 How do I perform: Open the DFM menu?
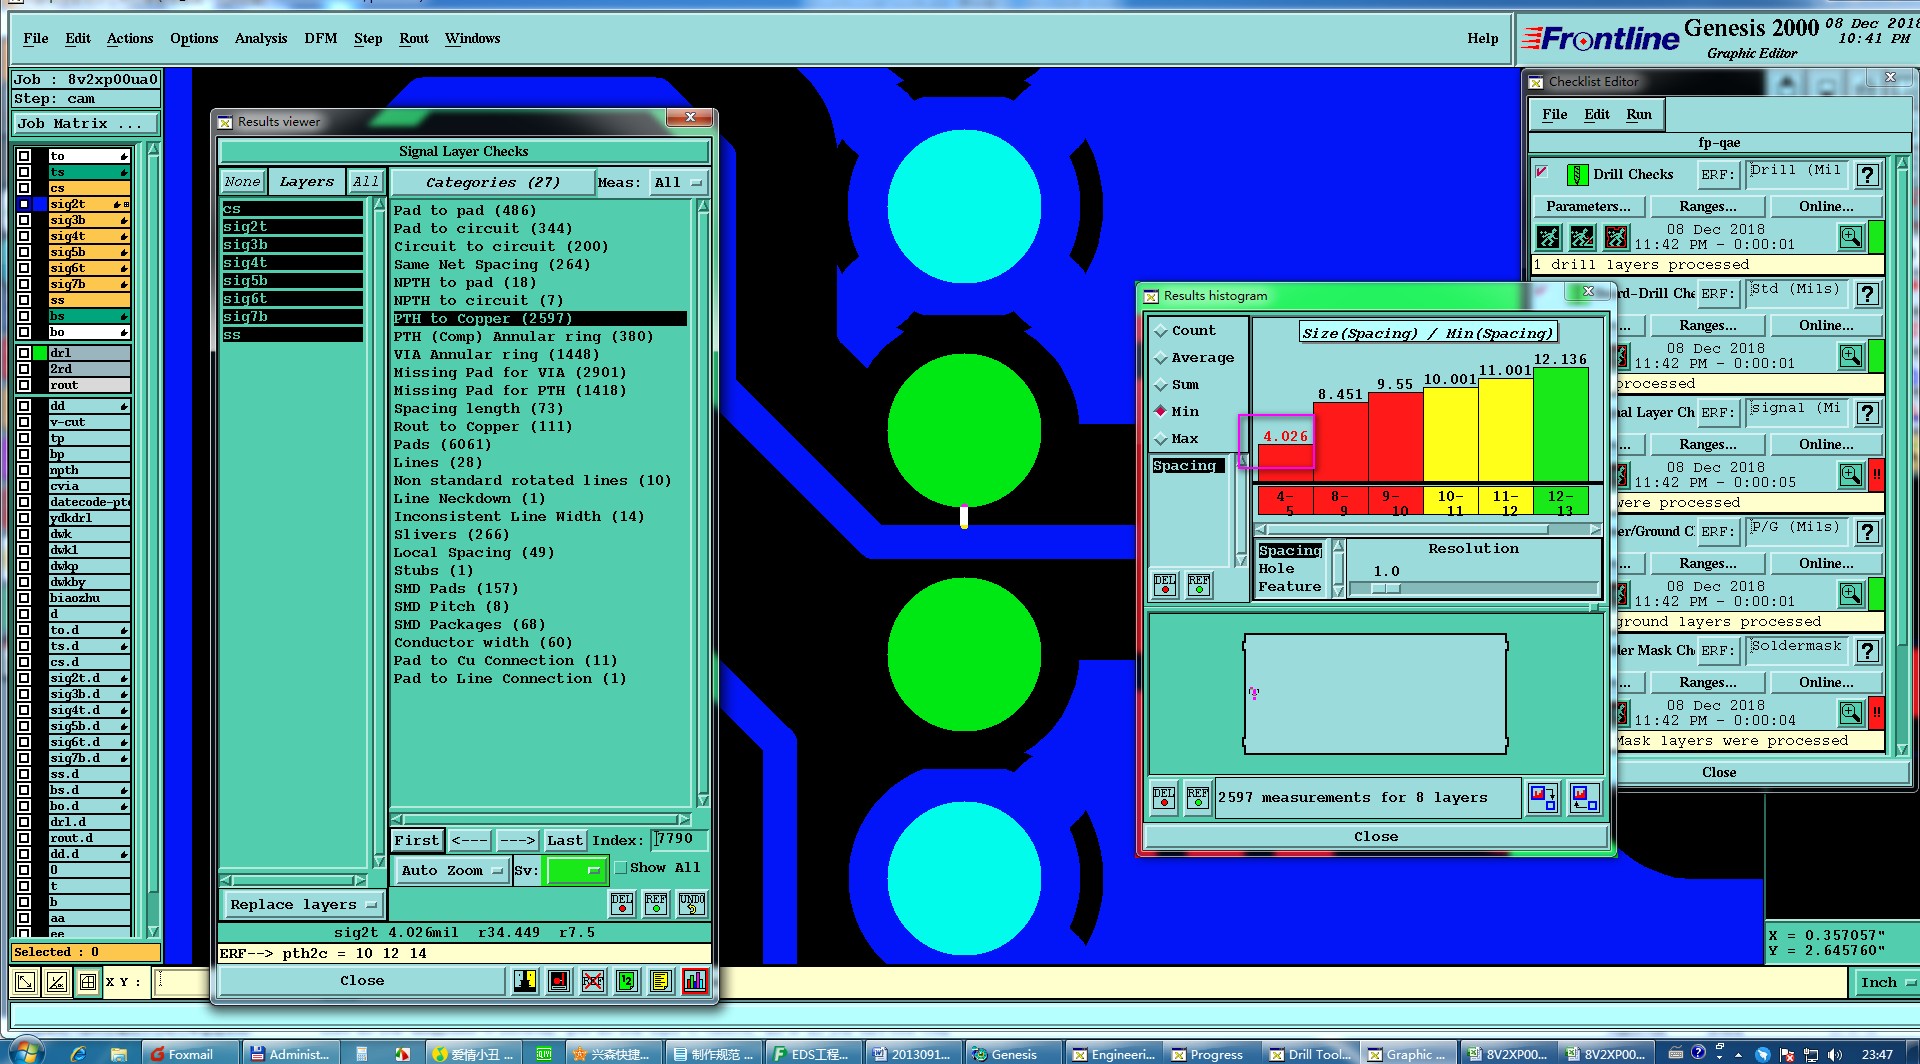(x=321, y=38)
